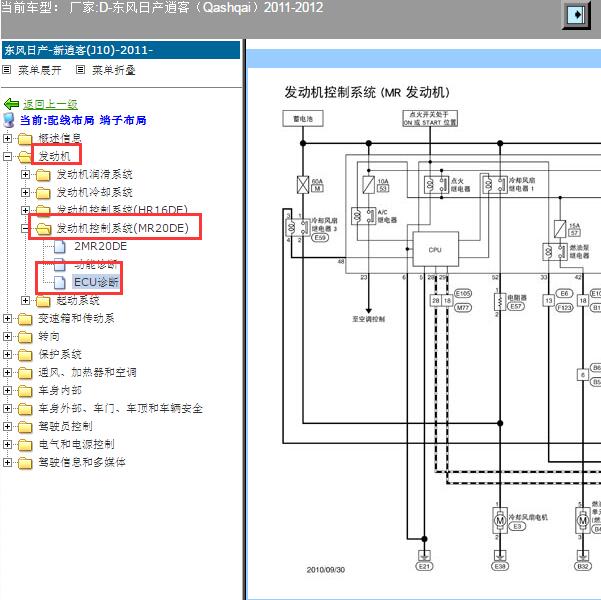The width and height of the screenshot is (601, 600).
Task: Expand the 概述信息 tree node
Action: click(x=7, y=138)
